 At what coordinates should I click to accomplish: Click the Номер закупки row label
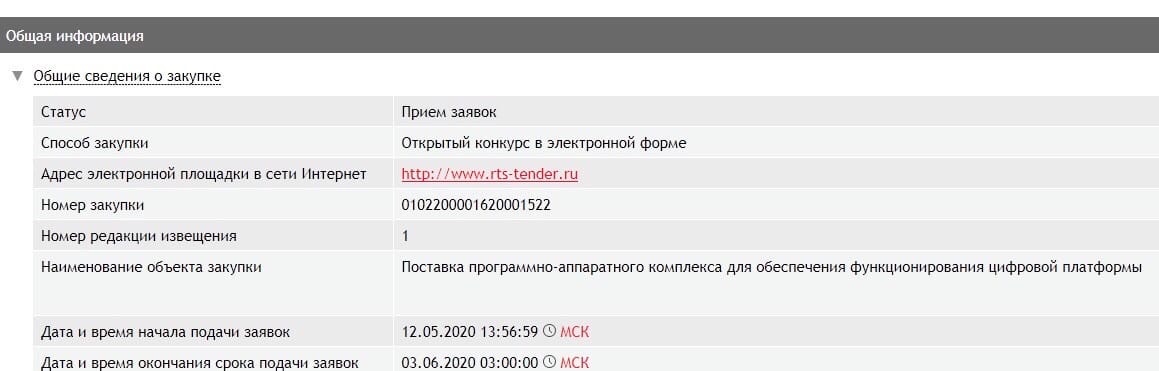pos(92,205)
